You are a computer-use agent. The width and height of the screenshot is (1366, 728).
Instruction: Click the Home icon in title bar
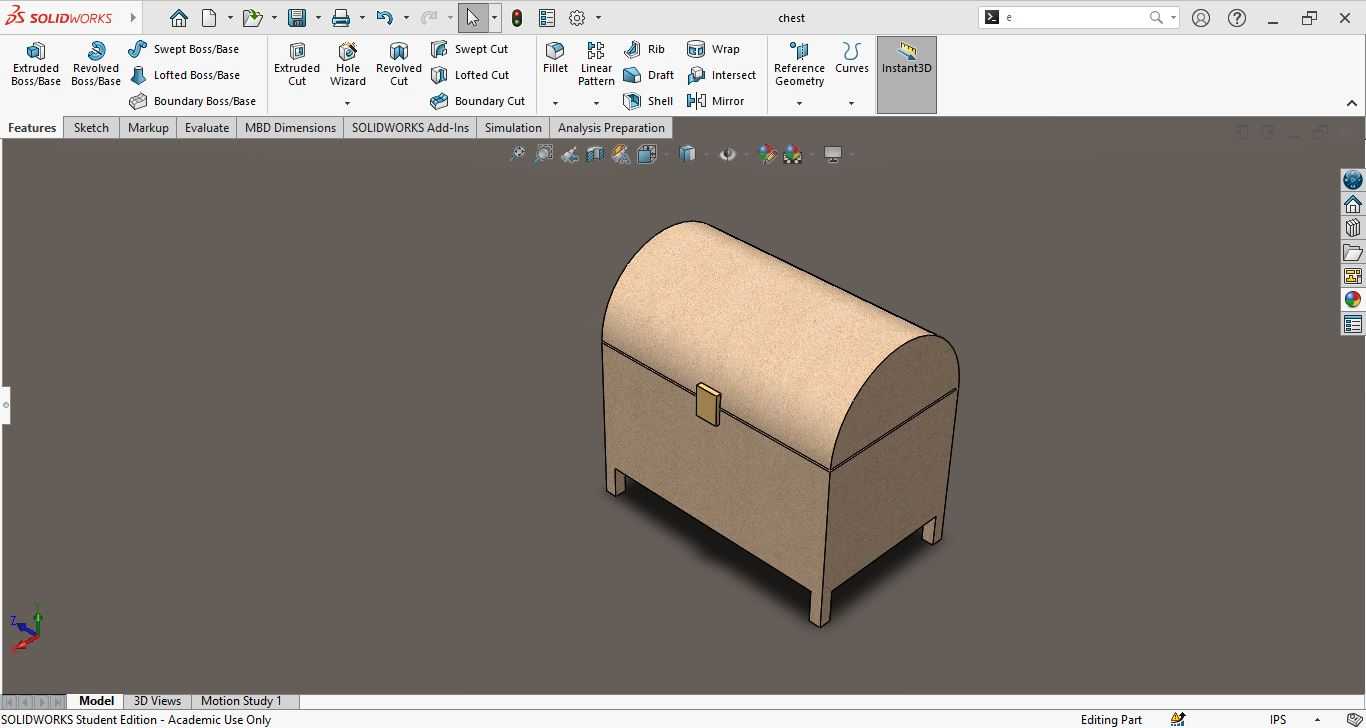(179, 18)
